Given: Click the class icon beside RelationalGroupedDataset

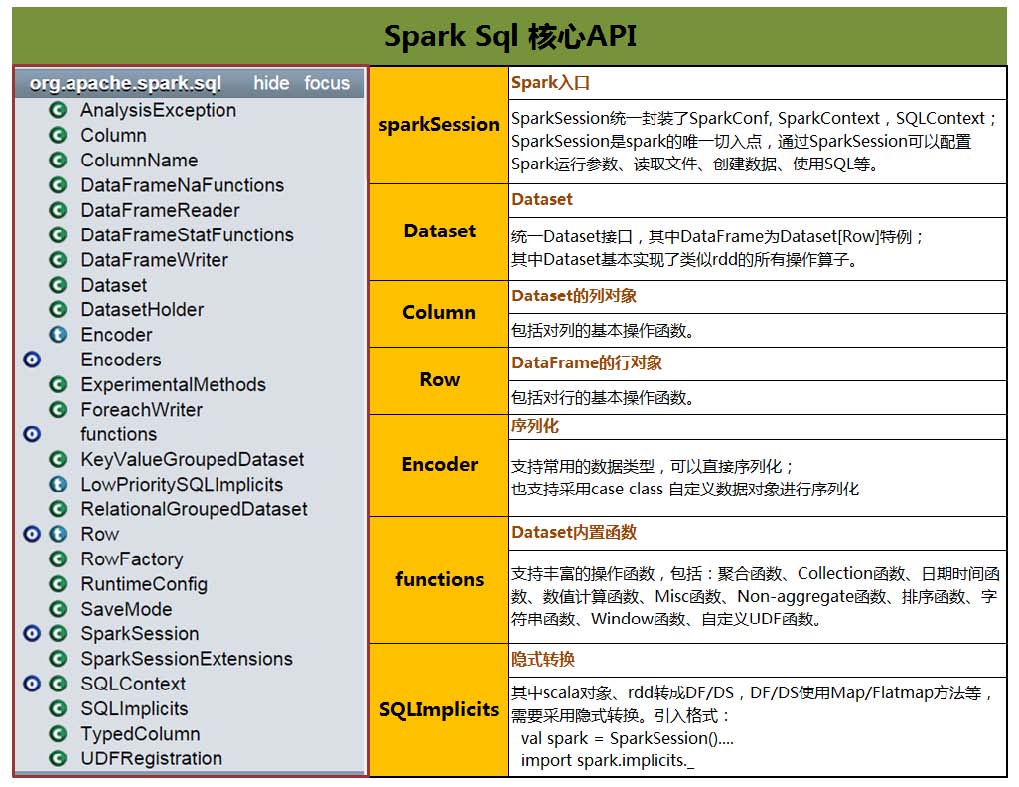Looking at the screenshot, I should pos(58,509).
